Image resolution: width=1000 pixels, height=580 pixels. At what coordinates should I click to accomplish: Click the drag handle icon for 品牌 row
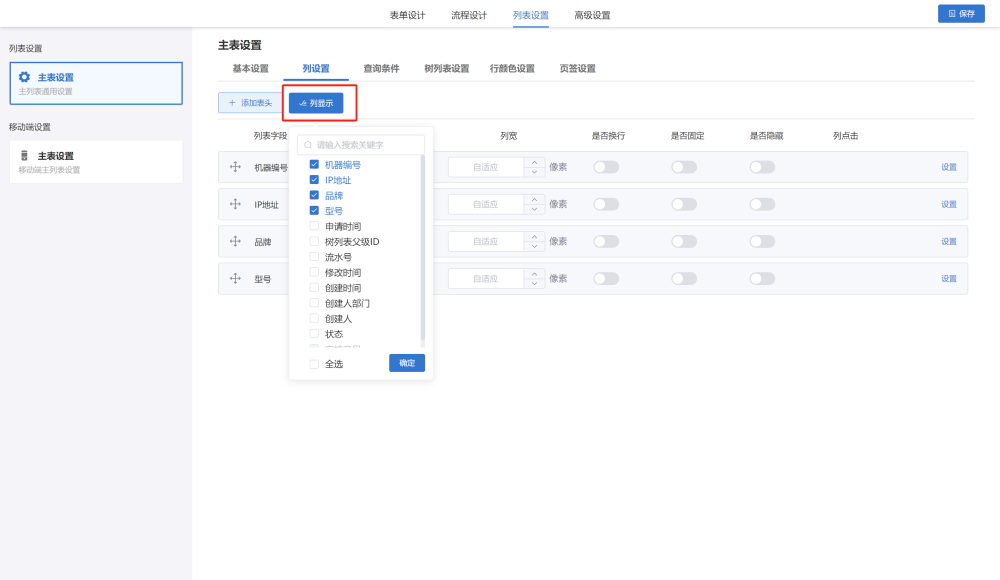click(236, 241)
